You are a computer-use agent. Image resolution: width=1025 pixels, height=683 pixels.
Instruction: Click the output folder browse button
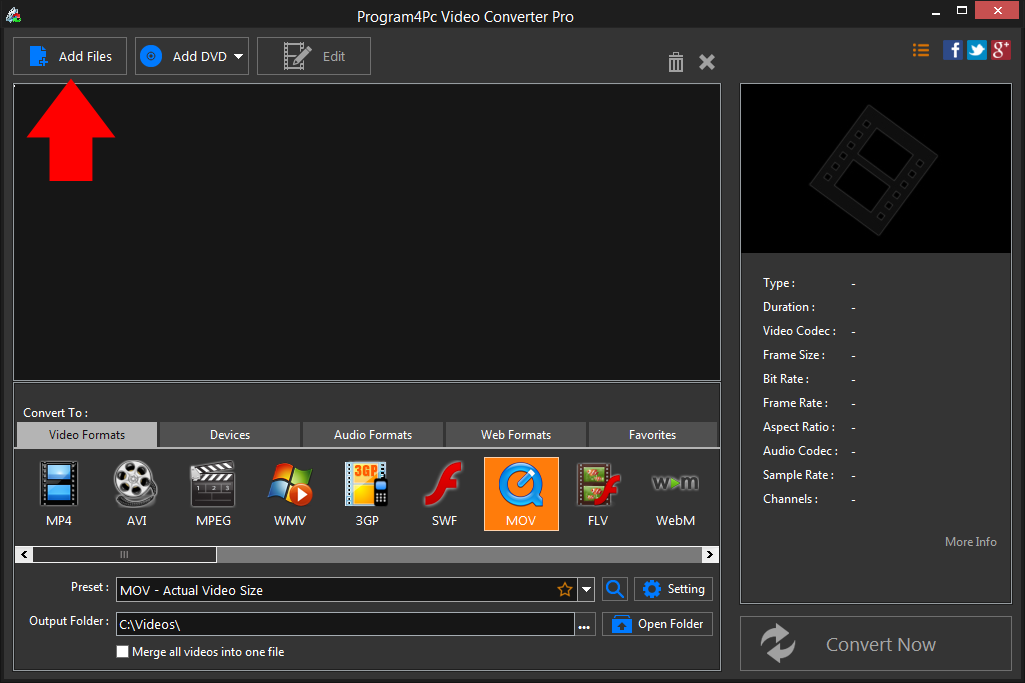coord(584,623)
